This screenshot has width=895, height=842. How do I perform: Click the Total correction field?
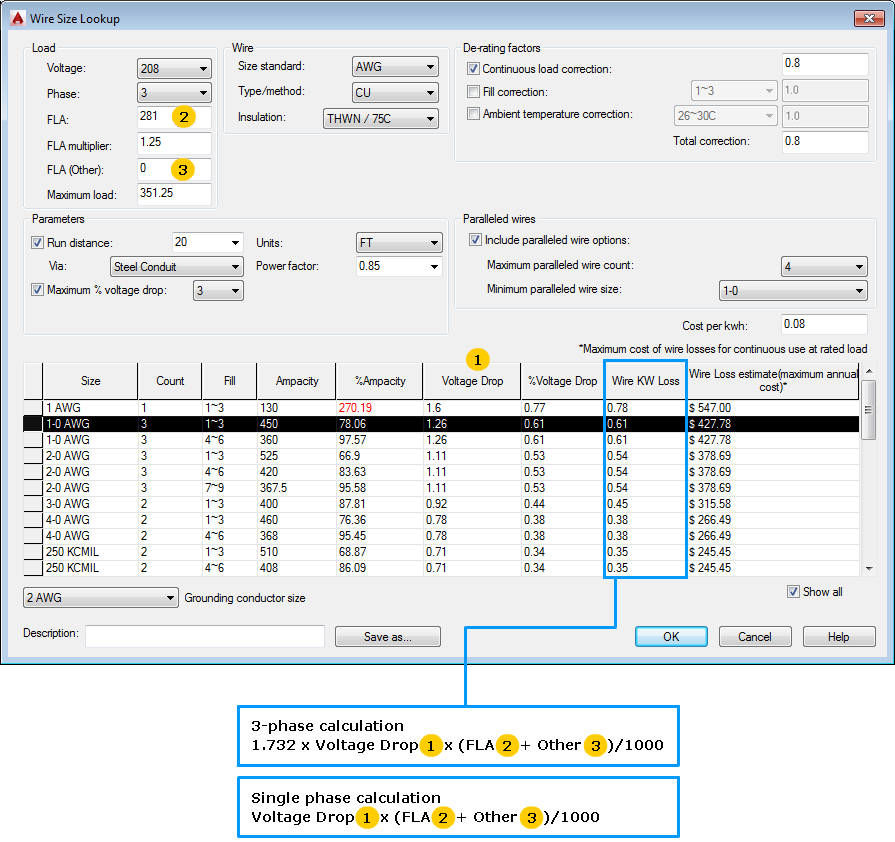pyautogui.click(x=825, y=142)
